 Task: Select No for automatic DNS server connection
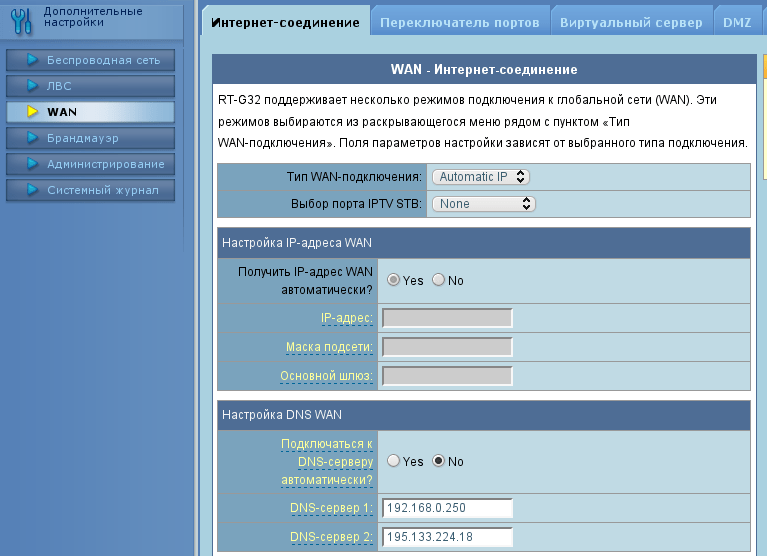pyautogui.click(x=438, y=461)
